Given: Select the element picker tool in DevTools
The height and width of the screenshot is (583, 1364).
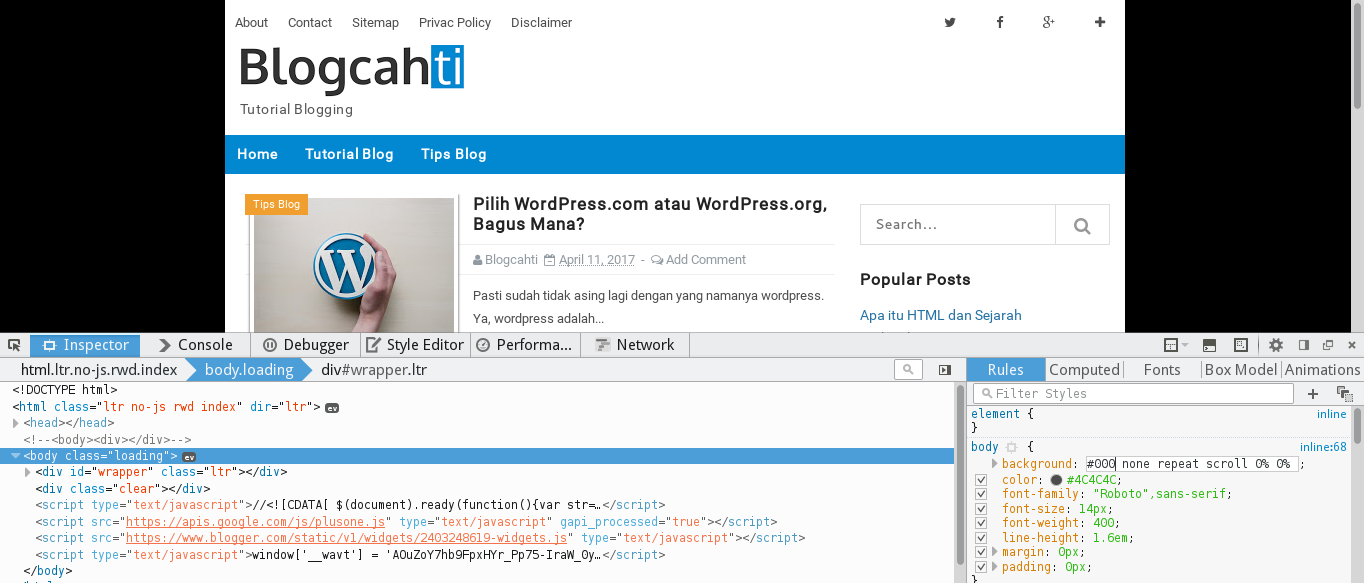Looking at the screenshot, I should click(14, 344).
